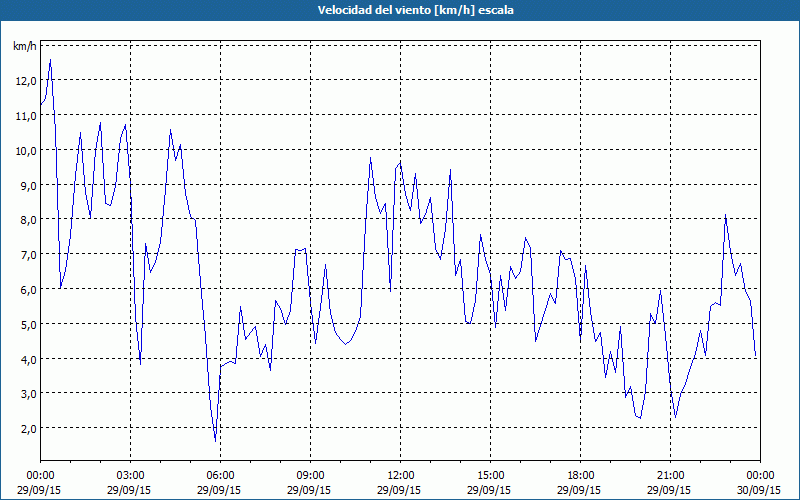Click the 3,0 y-axis label
Viewport: 800px width, 500px height.
29,393
